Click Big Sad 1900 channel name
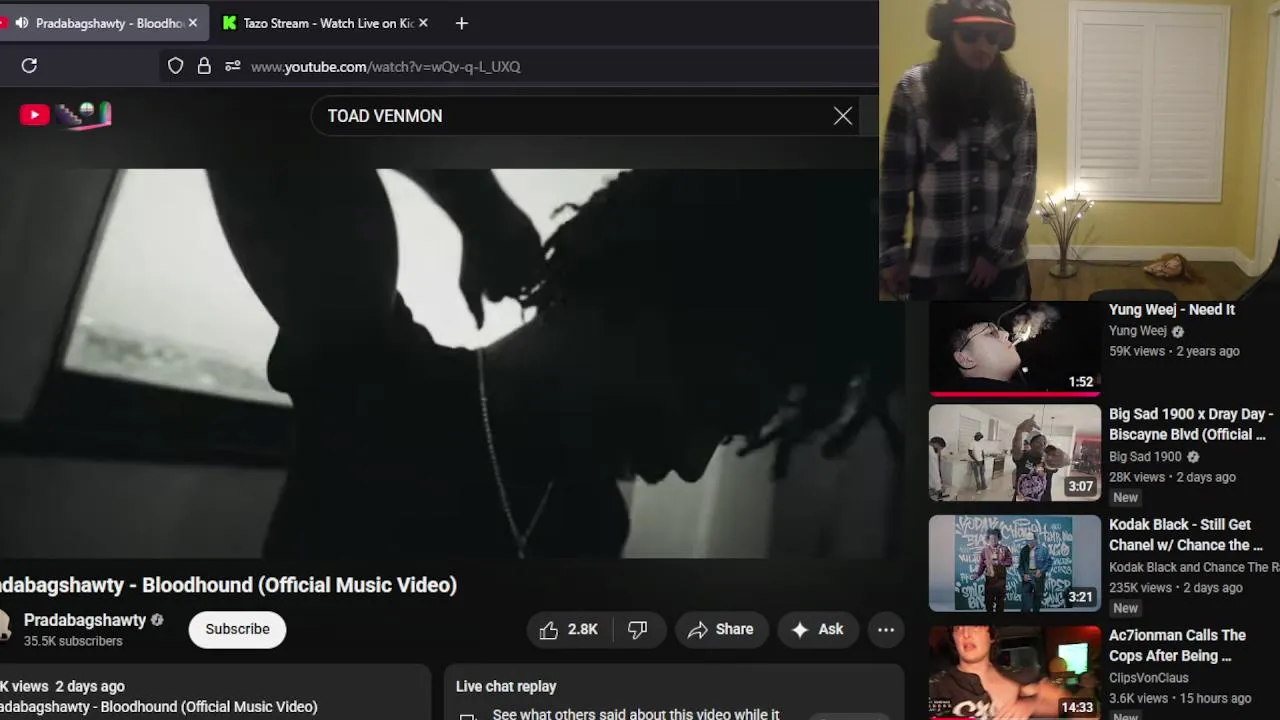The image size is (1280, 720). pyautogui.click(x=1145, y=456)
